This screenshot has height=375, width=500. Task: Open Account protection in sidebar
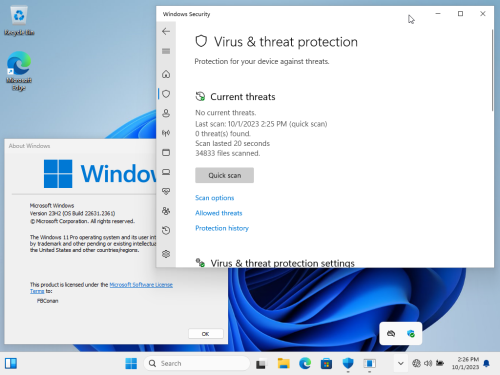(x=166, y=113)
